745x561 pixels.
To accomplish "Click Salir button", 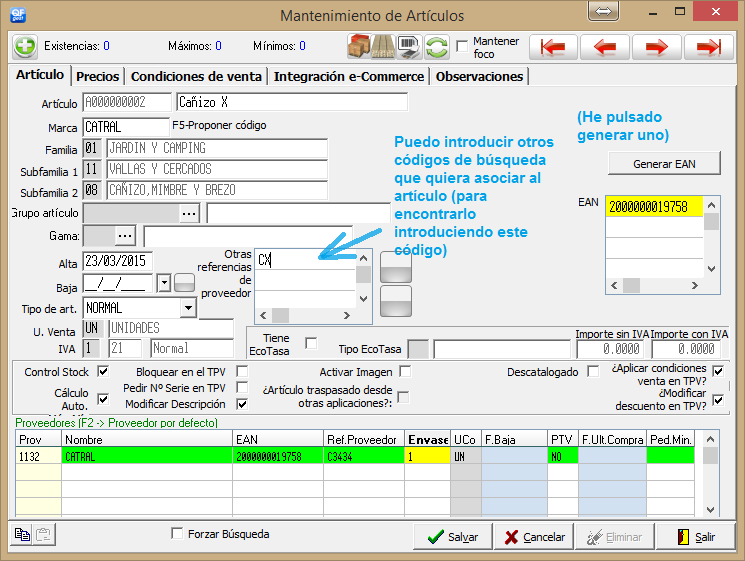I will (696, 537).
